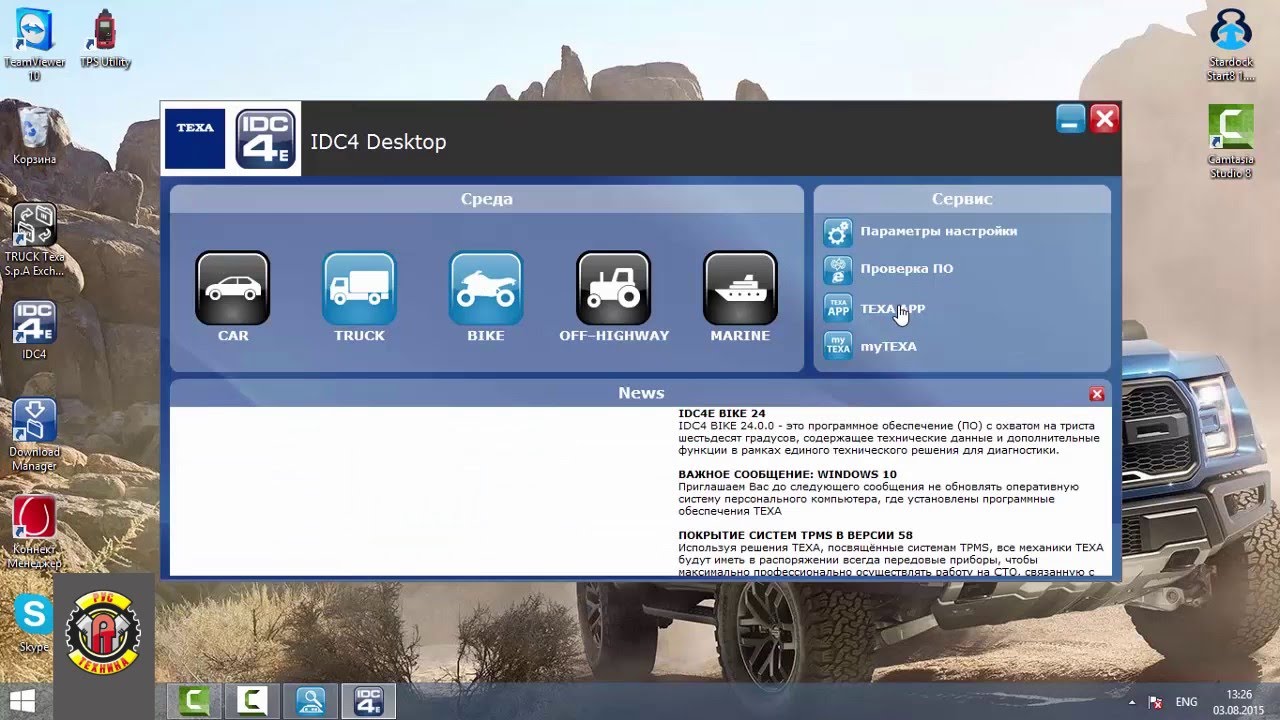The image size is (1280, 720).
Task: Click the Среда section header
Action: [x=487, y=199]
